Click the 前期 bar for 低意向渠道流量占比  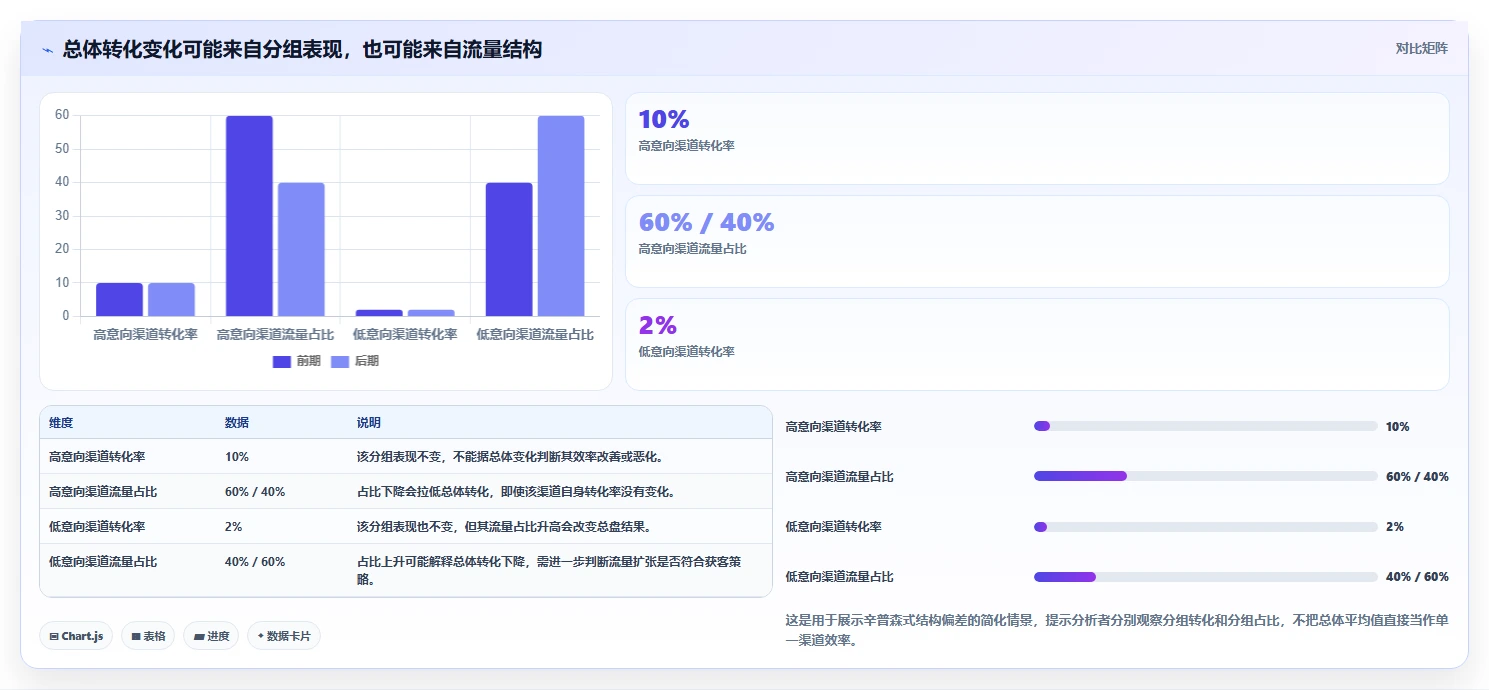point(509,250)
